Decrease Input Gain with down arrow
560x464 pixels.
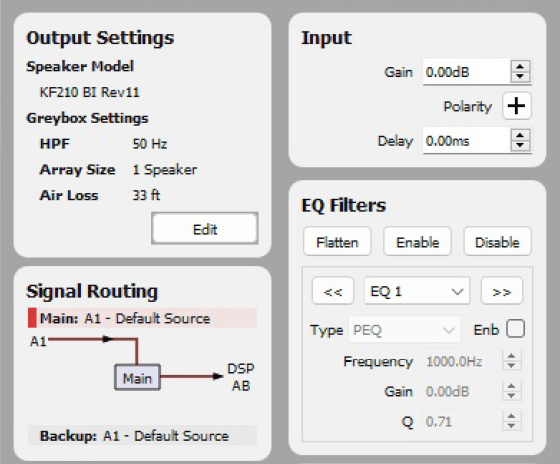coord(520,77)
